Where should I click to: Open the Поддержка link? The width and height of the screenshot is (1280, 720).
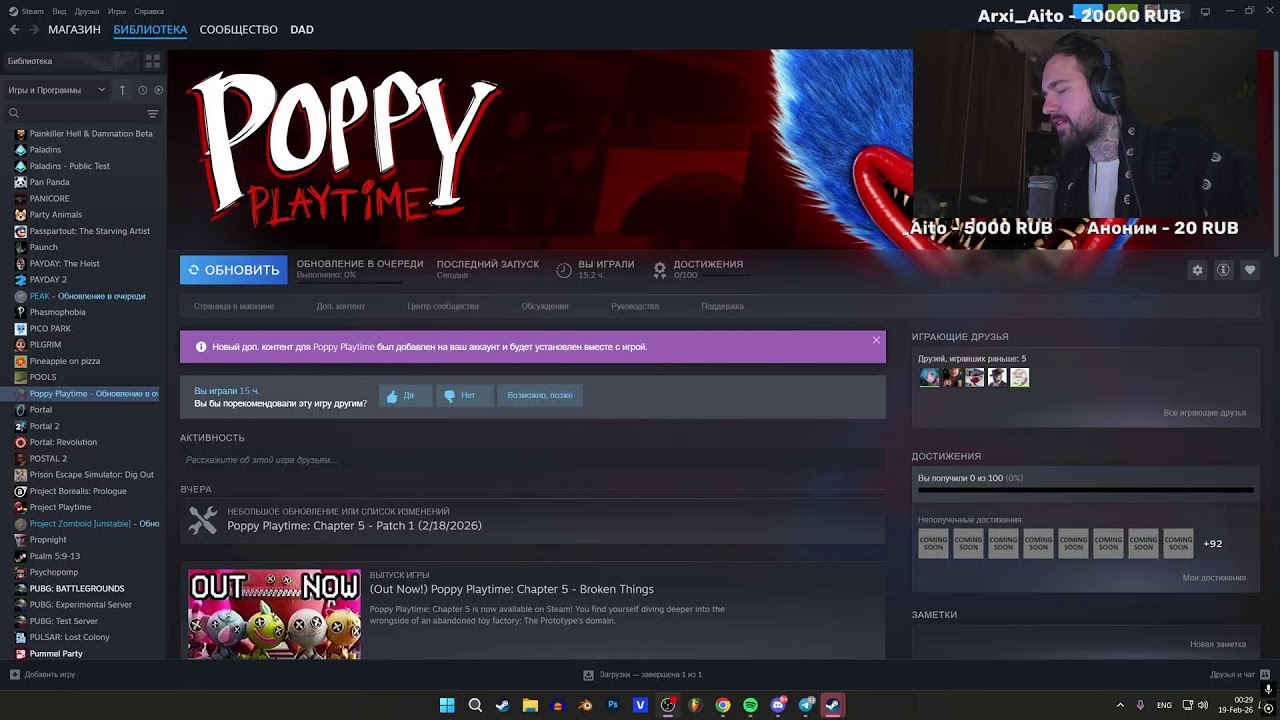point(722,306)
